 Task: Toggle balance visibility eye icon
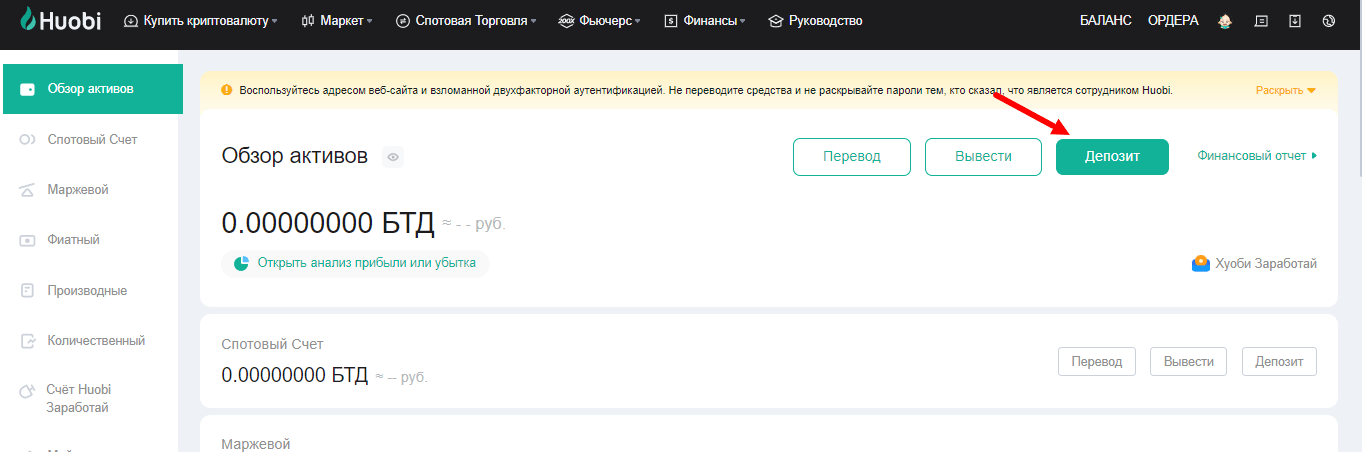pos(393,157)
